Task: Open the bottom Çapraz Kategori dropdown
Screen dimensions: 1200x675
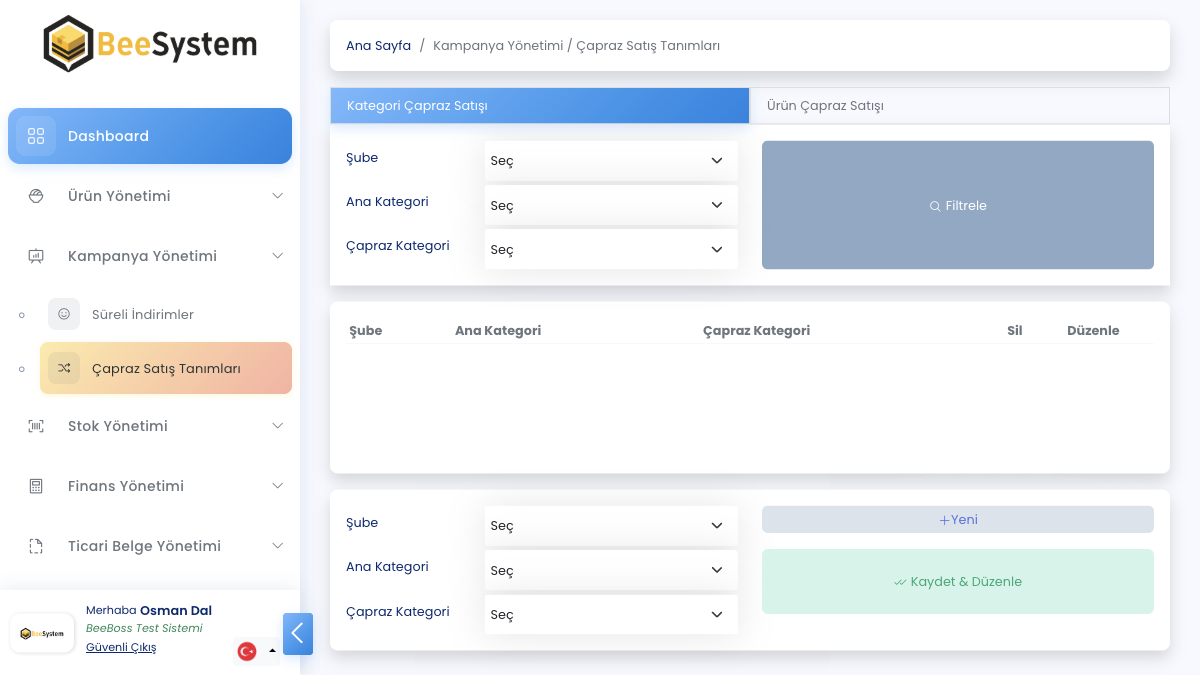Action: pyautogui.click(x=610, y=614)
